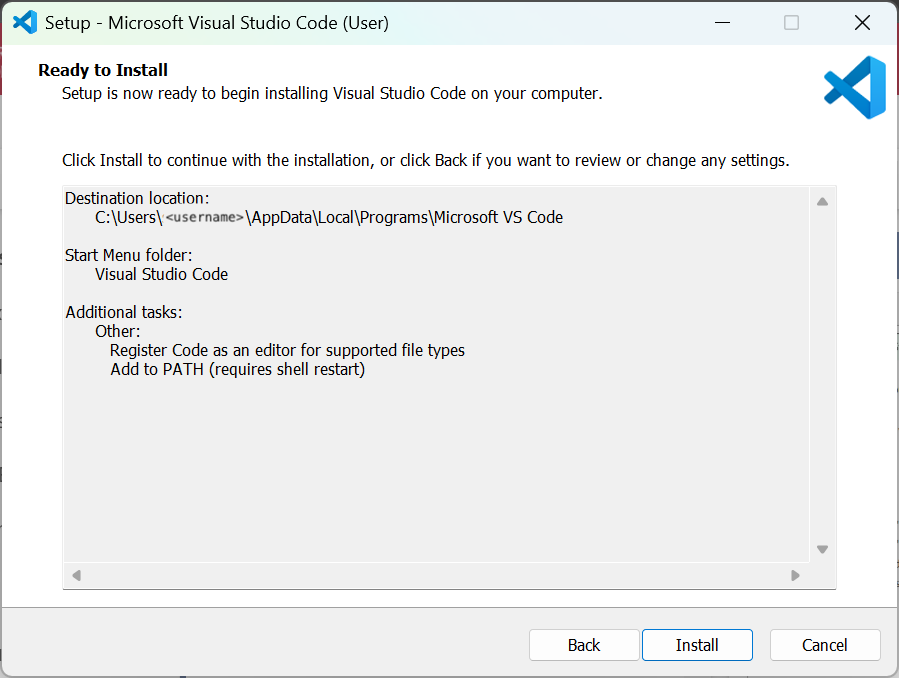
Task: Close the setup window
Action: point(862,23)
